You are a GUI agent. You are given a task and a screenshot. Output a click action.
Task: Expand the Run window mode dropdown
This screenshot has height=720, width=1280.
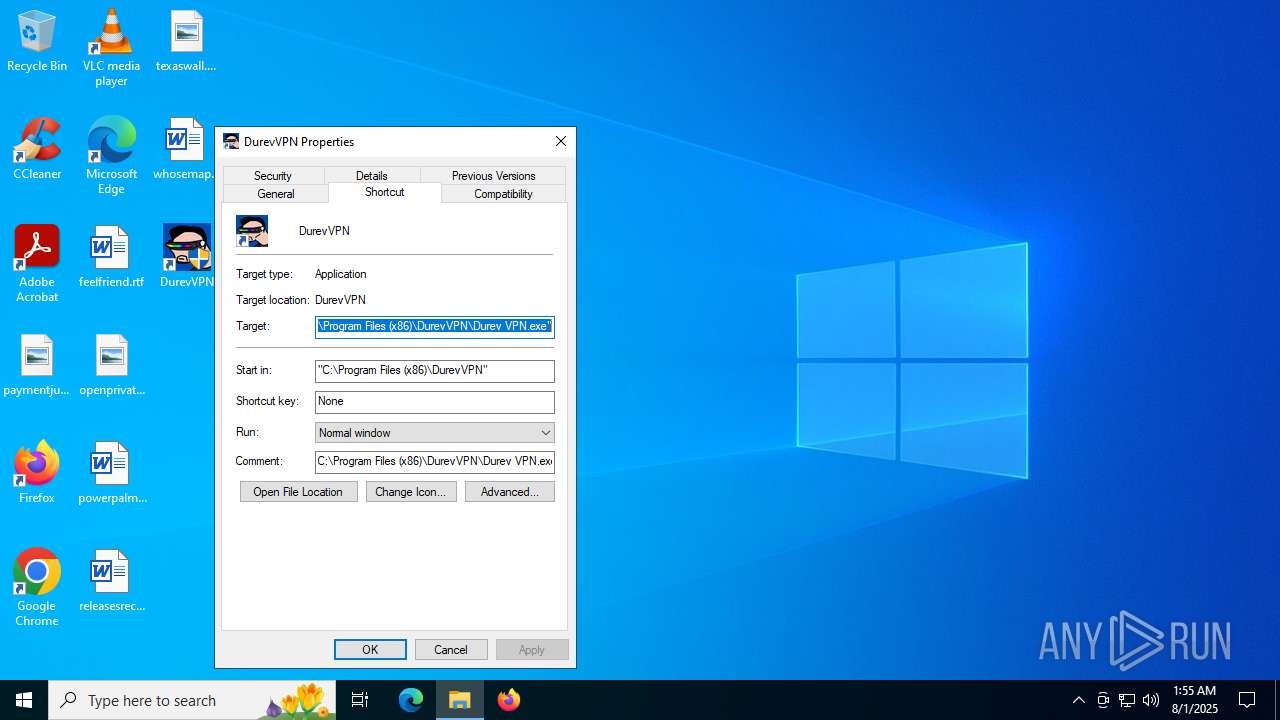point(435,433)
